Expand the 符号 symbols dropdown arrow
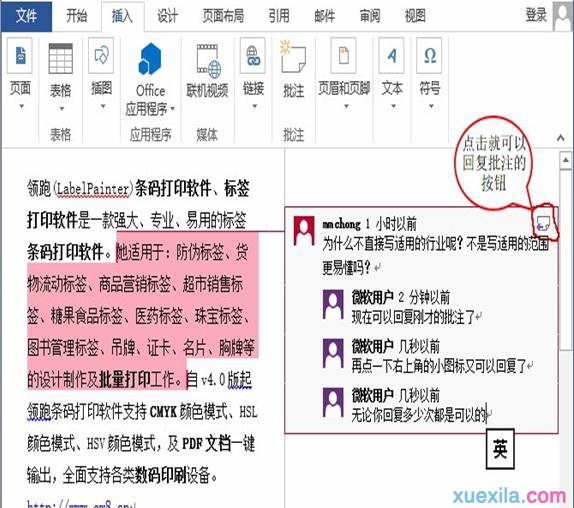 tap(431, 107)
